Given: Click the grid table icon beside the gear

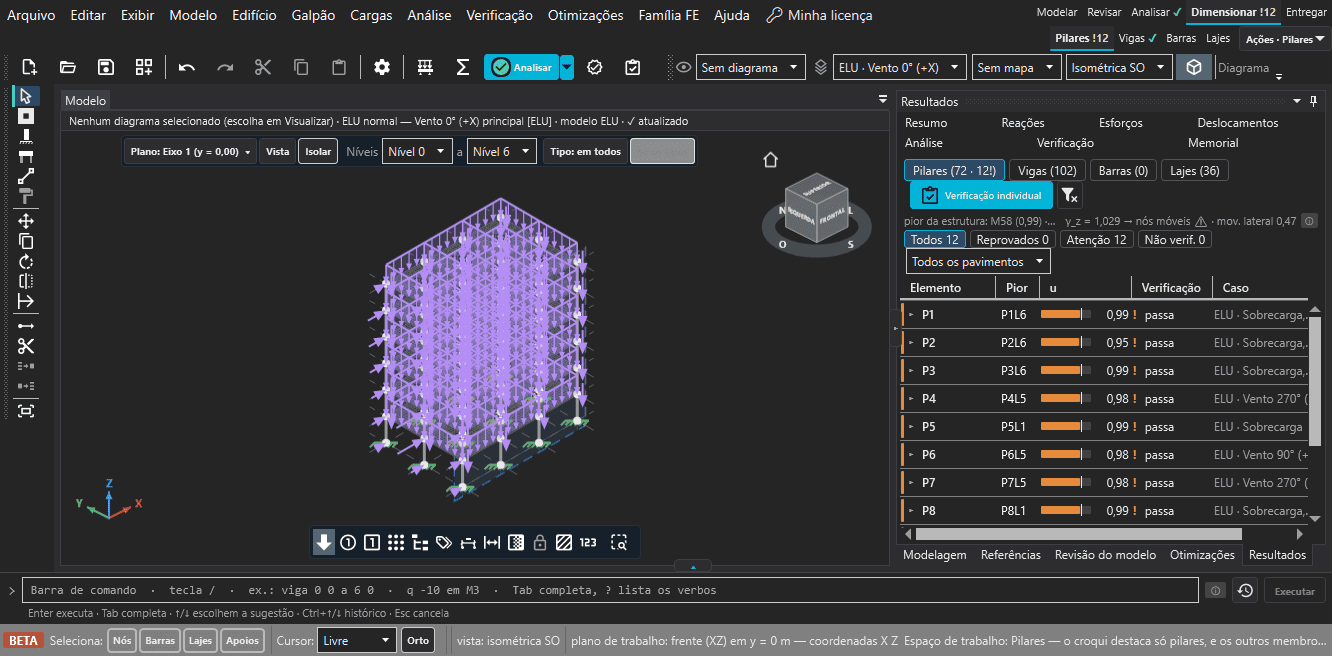Looking at the screenshot, I should coord(425,67).
